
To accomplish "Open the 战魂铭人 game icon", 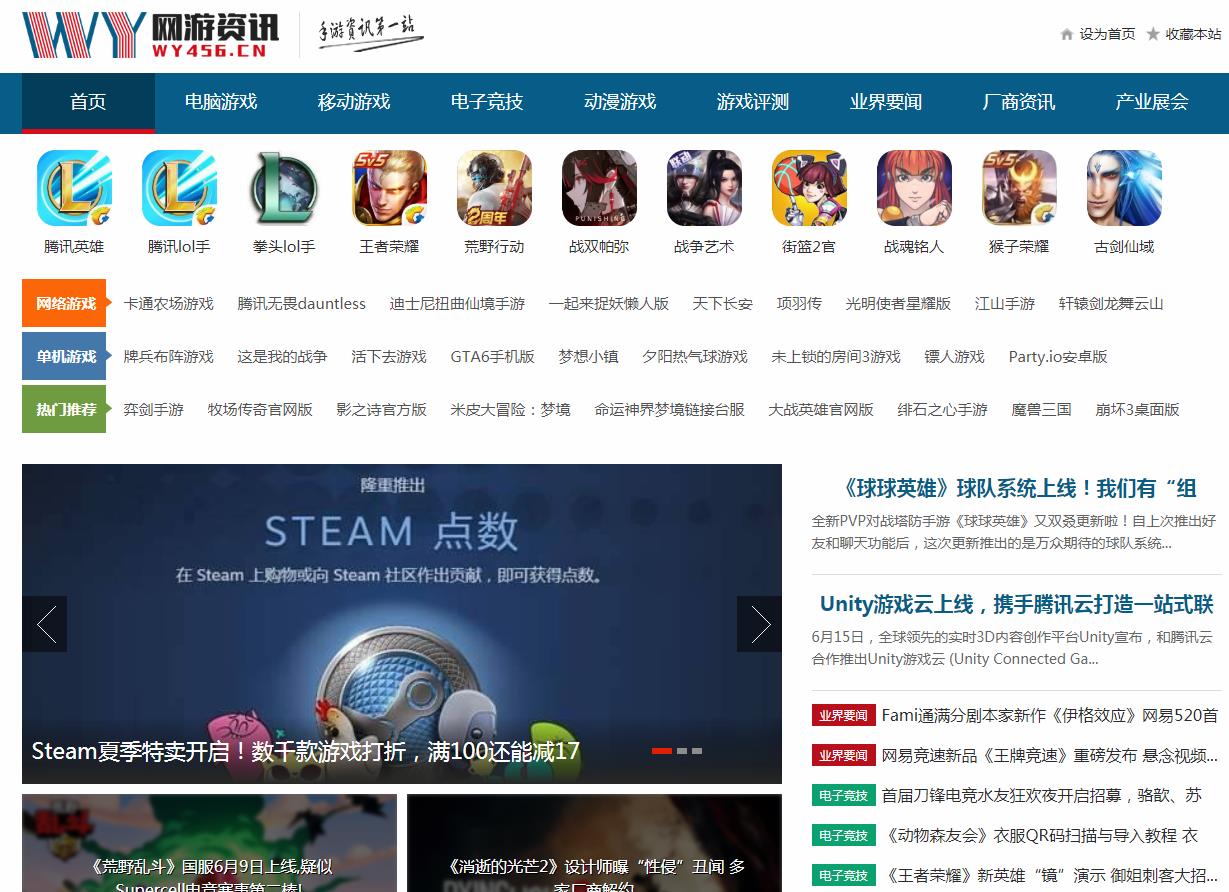I will tap(914, 188).
